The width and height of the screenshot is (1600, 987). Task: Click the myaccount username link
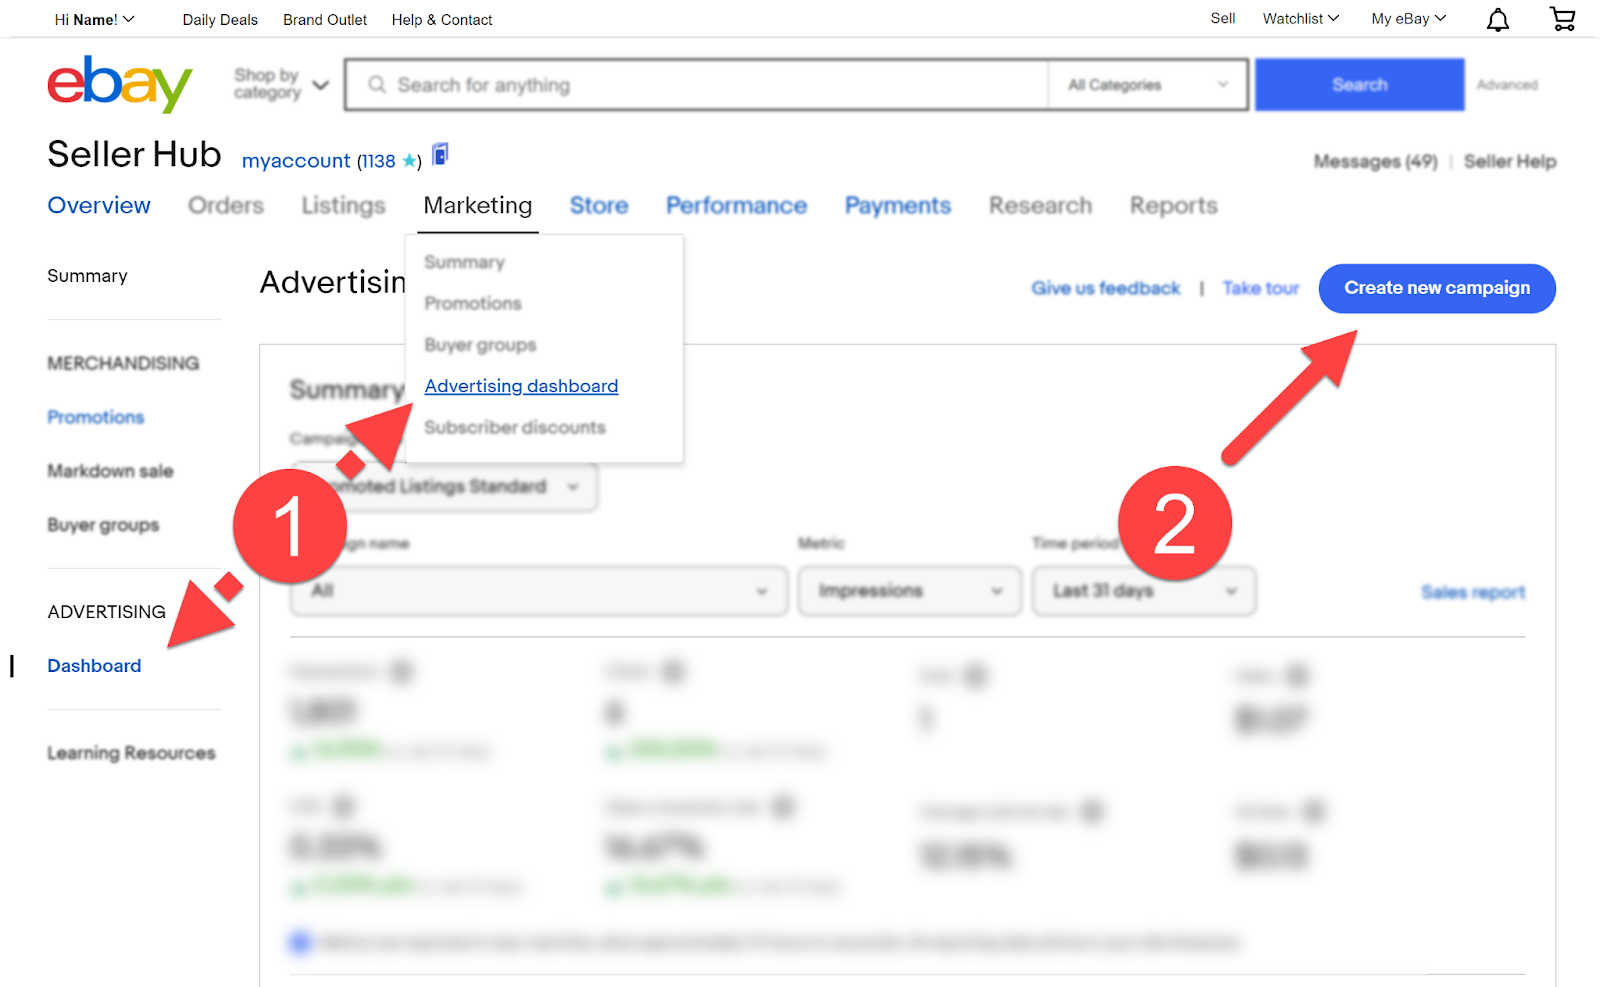(296, 161)
